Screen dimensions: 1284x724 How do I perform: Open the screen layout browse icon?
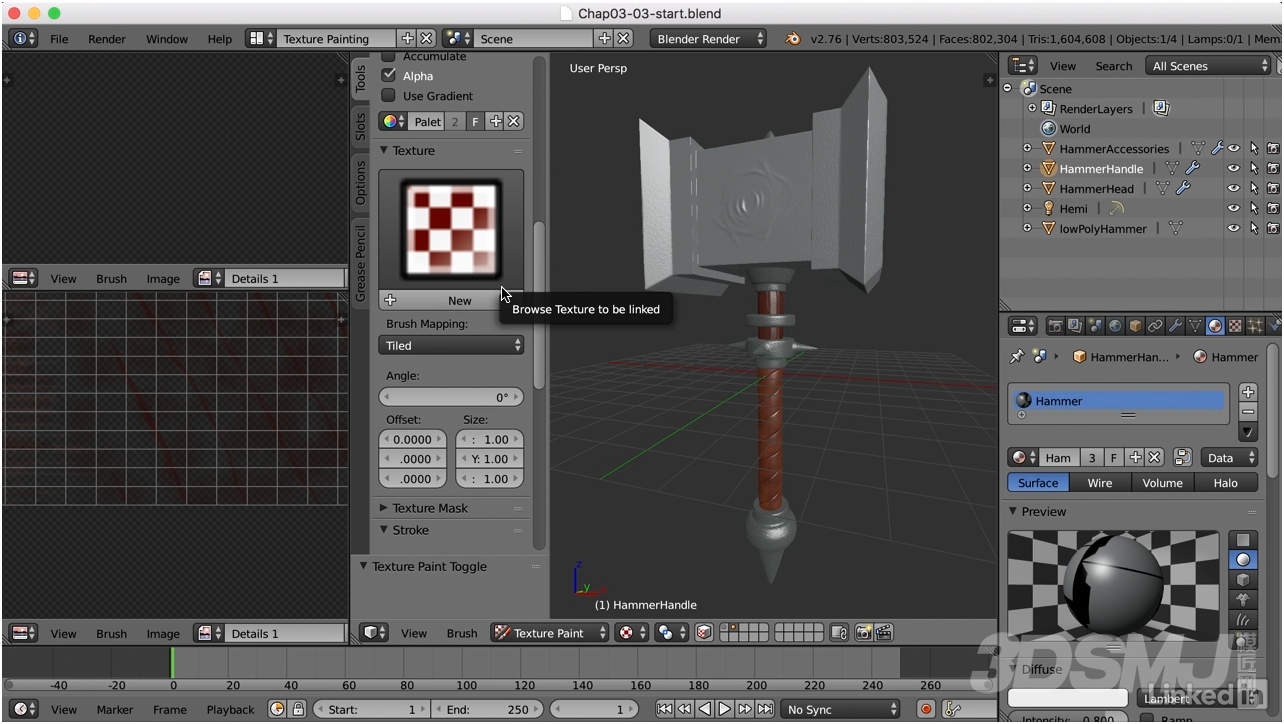tap(261, 39)
